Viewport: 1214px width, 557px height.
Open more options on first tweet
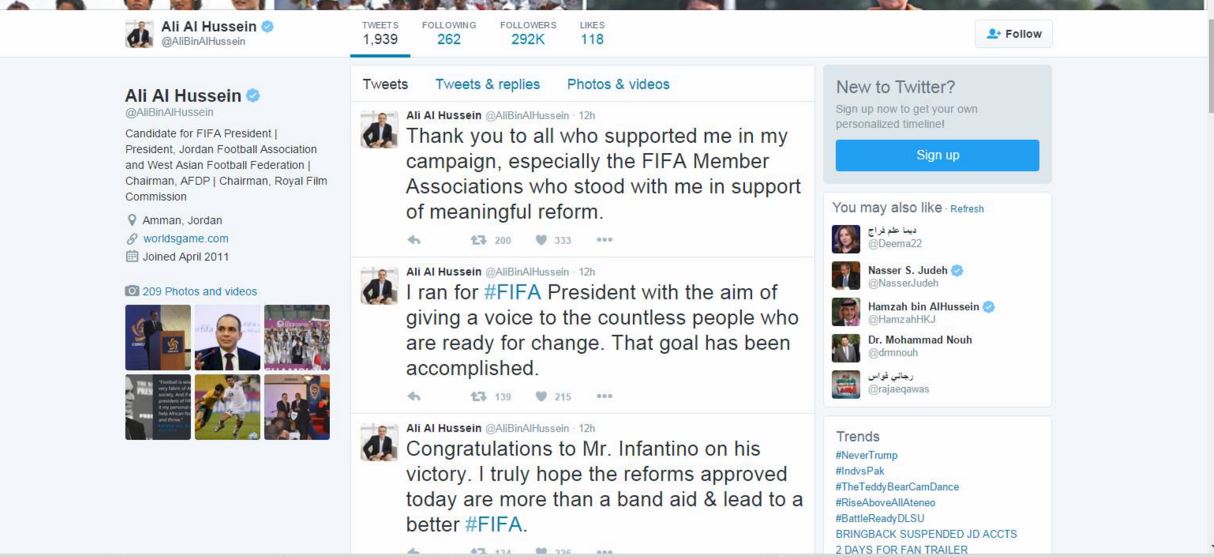604,240
